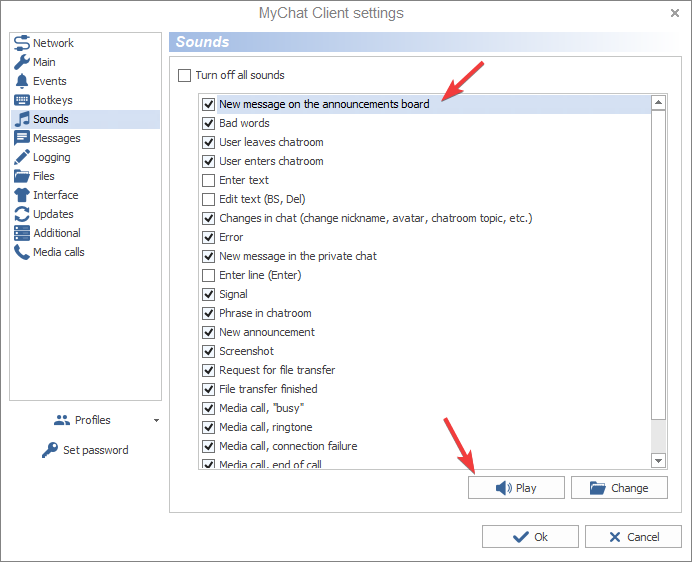The height and width of the screenshot is (562, 692).
Task: Confirm settings with the Ok button
Action: 530,537
